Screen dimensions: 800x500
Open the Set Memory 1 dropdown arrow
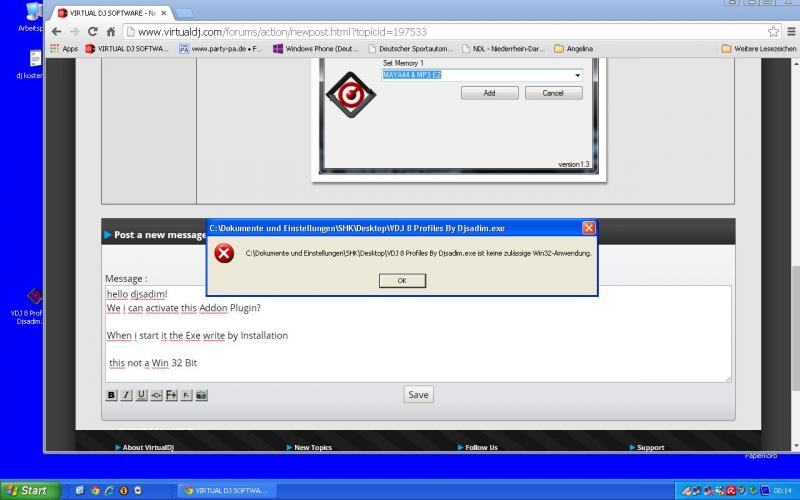[x=578, y=75]
